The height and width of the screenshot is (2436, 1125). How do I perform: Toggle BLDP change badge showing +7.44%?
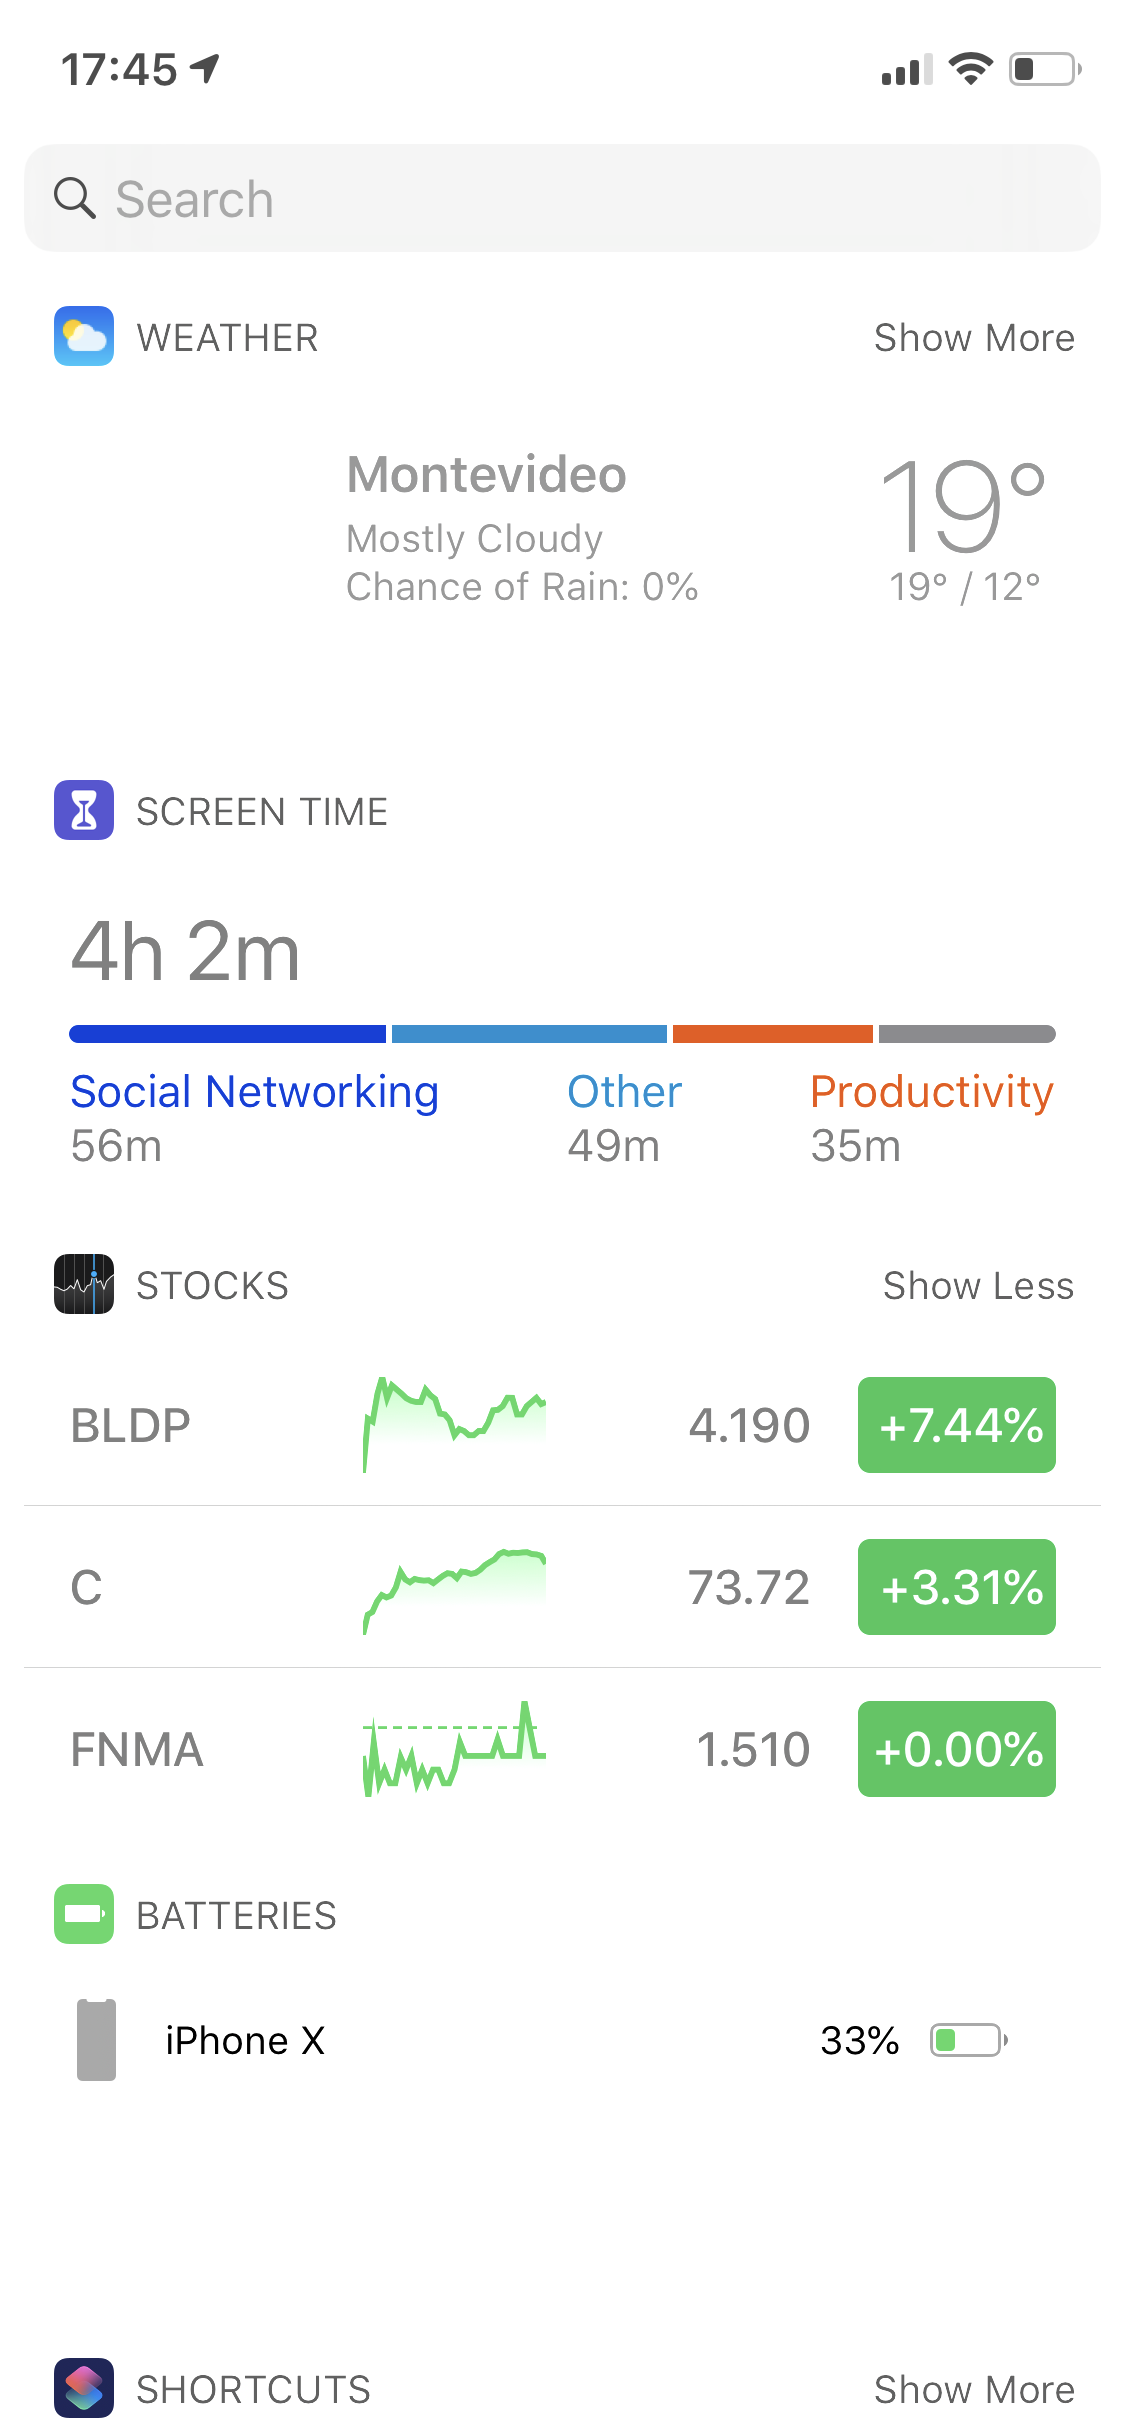pos(956,1425)
